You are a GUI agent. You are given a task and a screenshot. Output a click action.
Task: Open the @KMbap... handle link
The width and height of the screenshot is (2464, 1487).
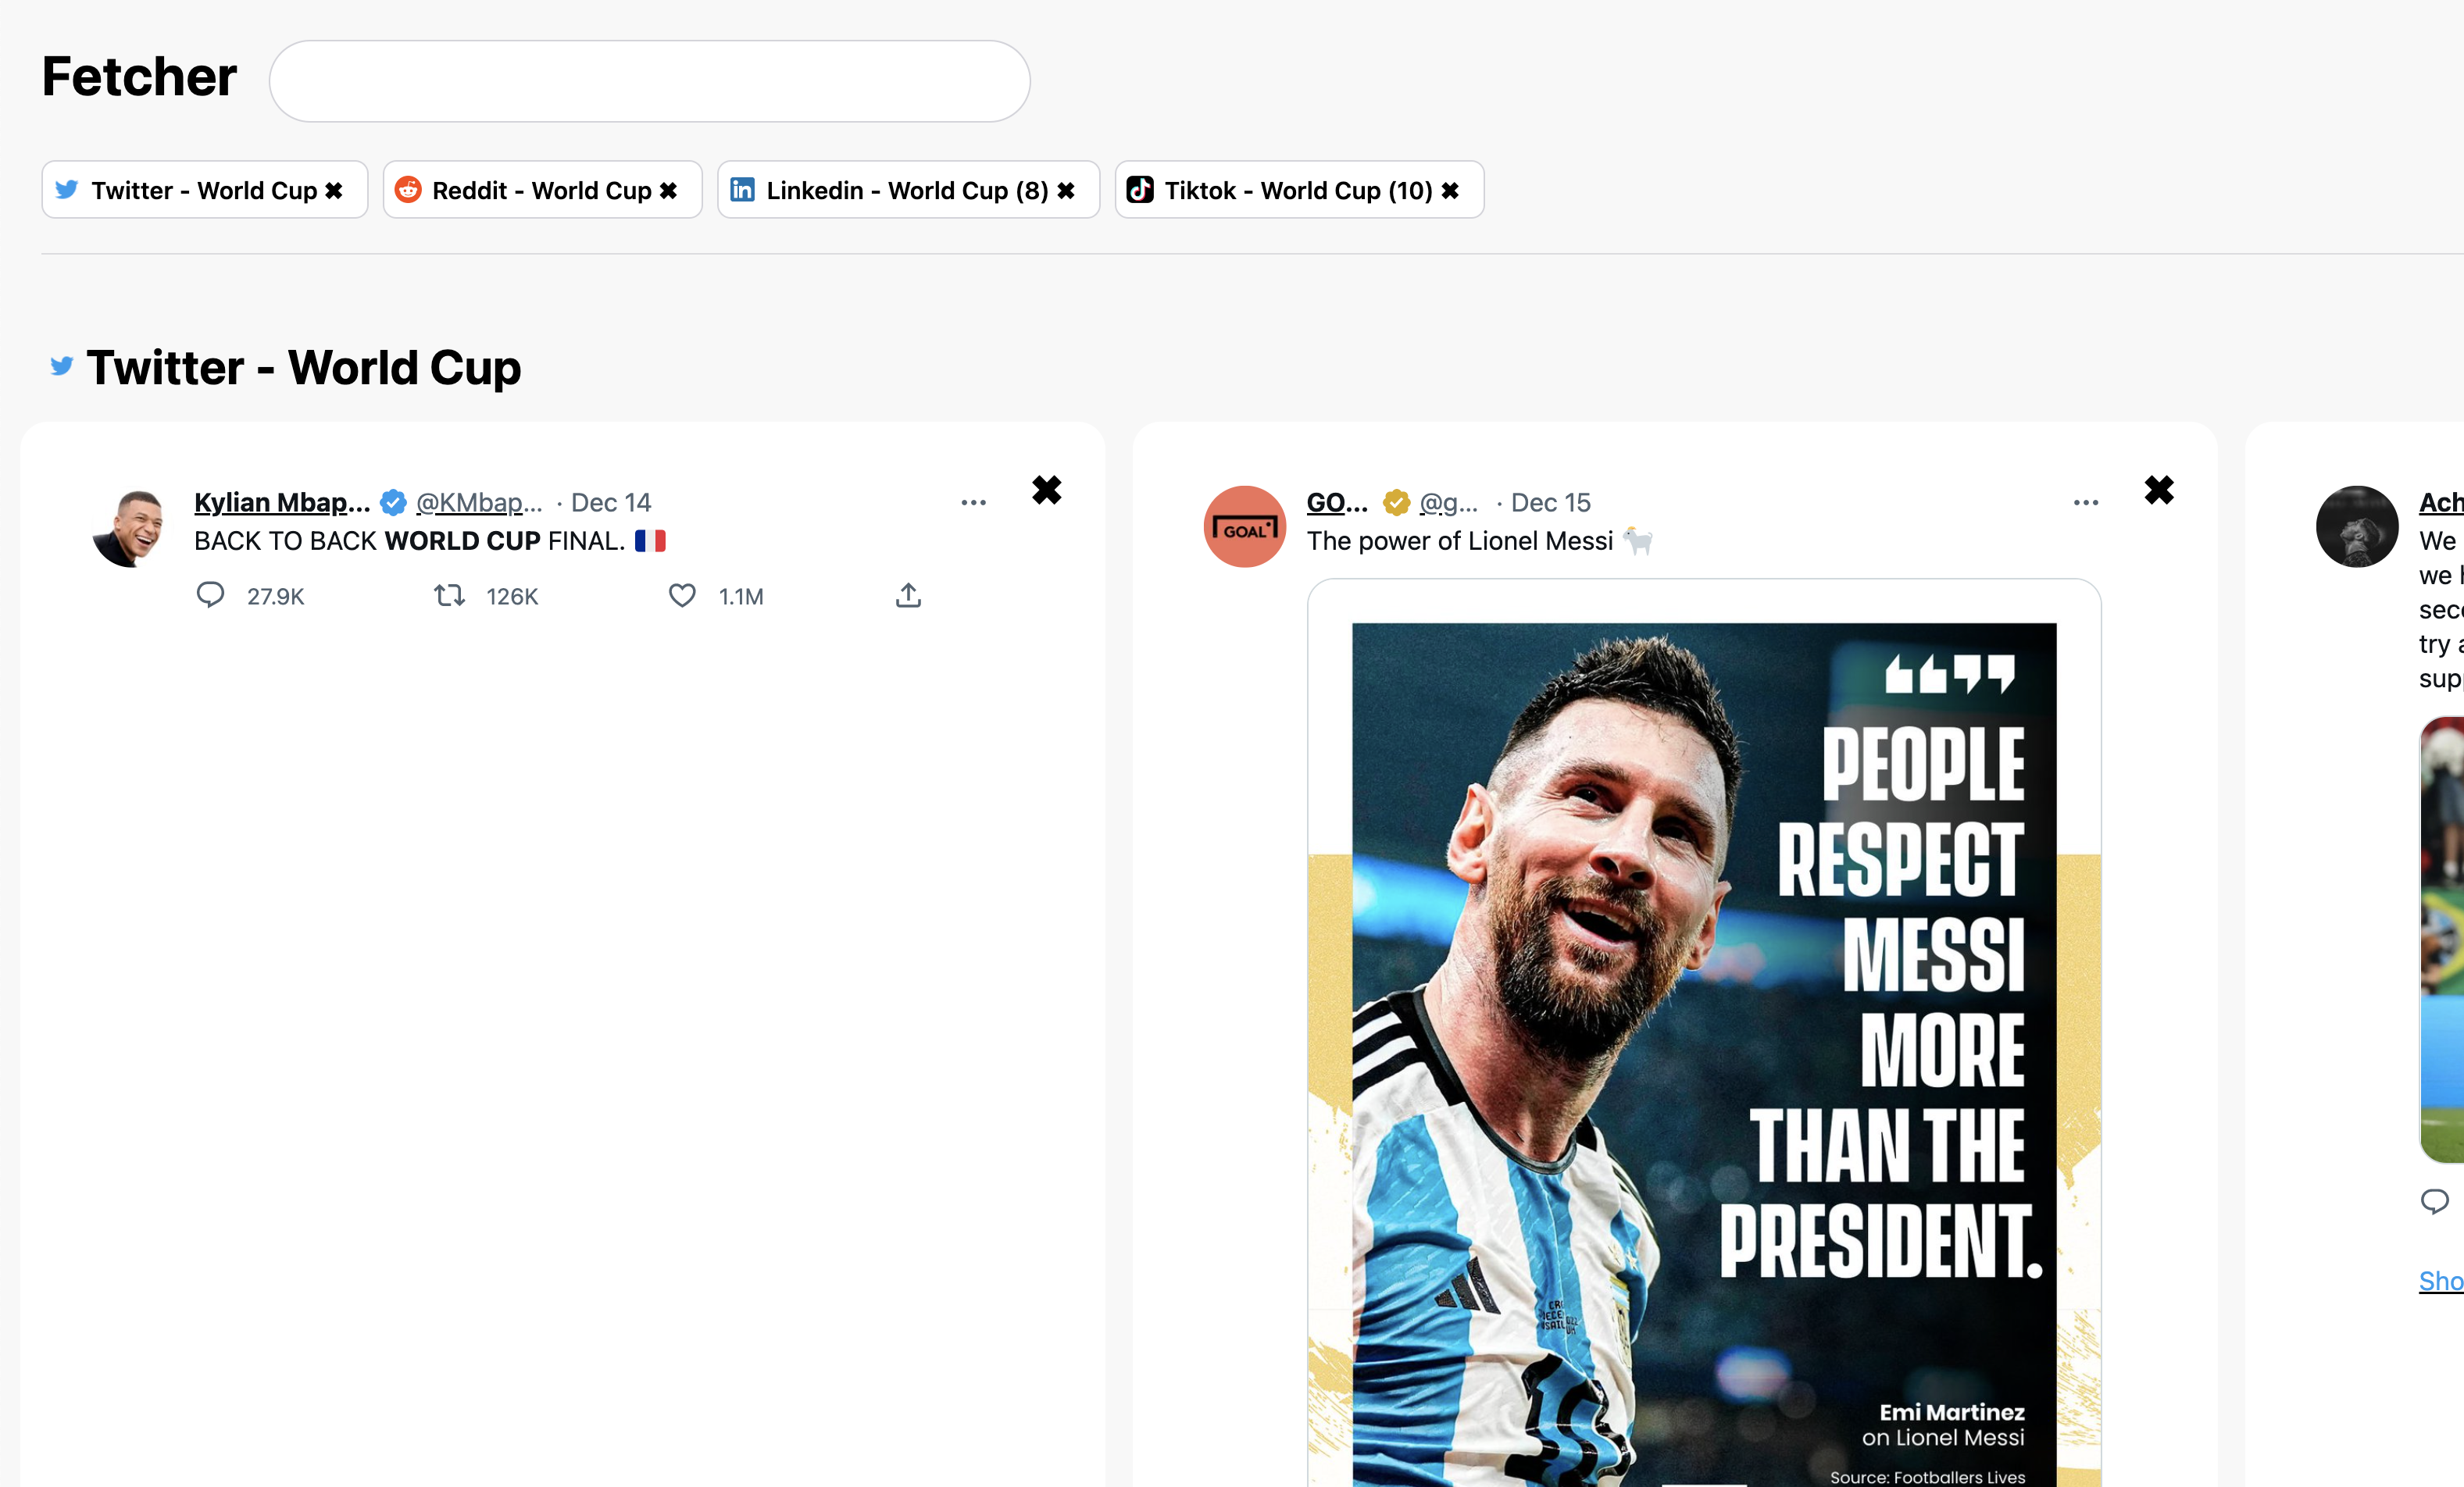pos(479,502)
